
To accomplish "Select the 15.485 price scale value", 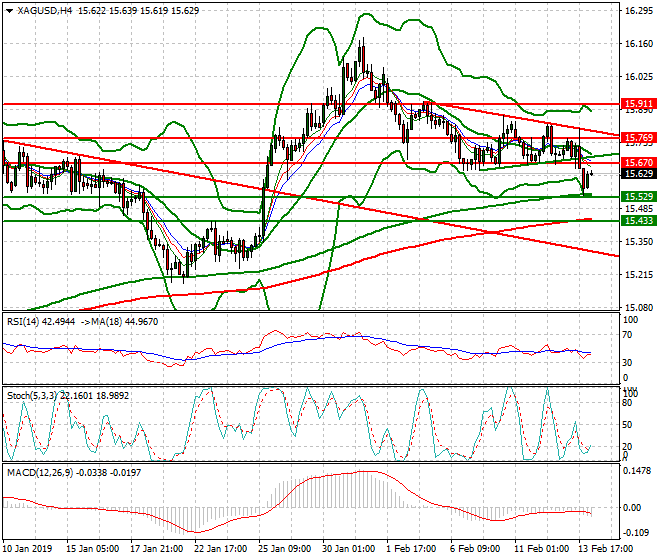I will (639, 209).
